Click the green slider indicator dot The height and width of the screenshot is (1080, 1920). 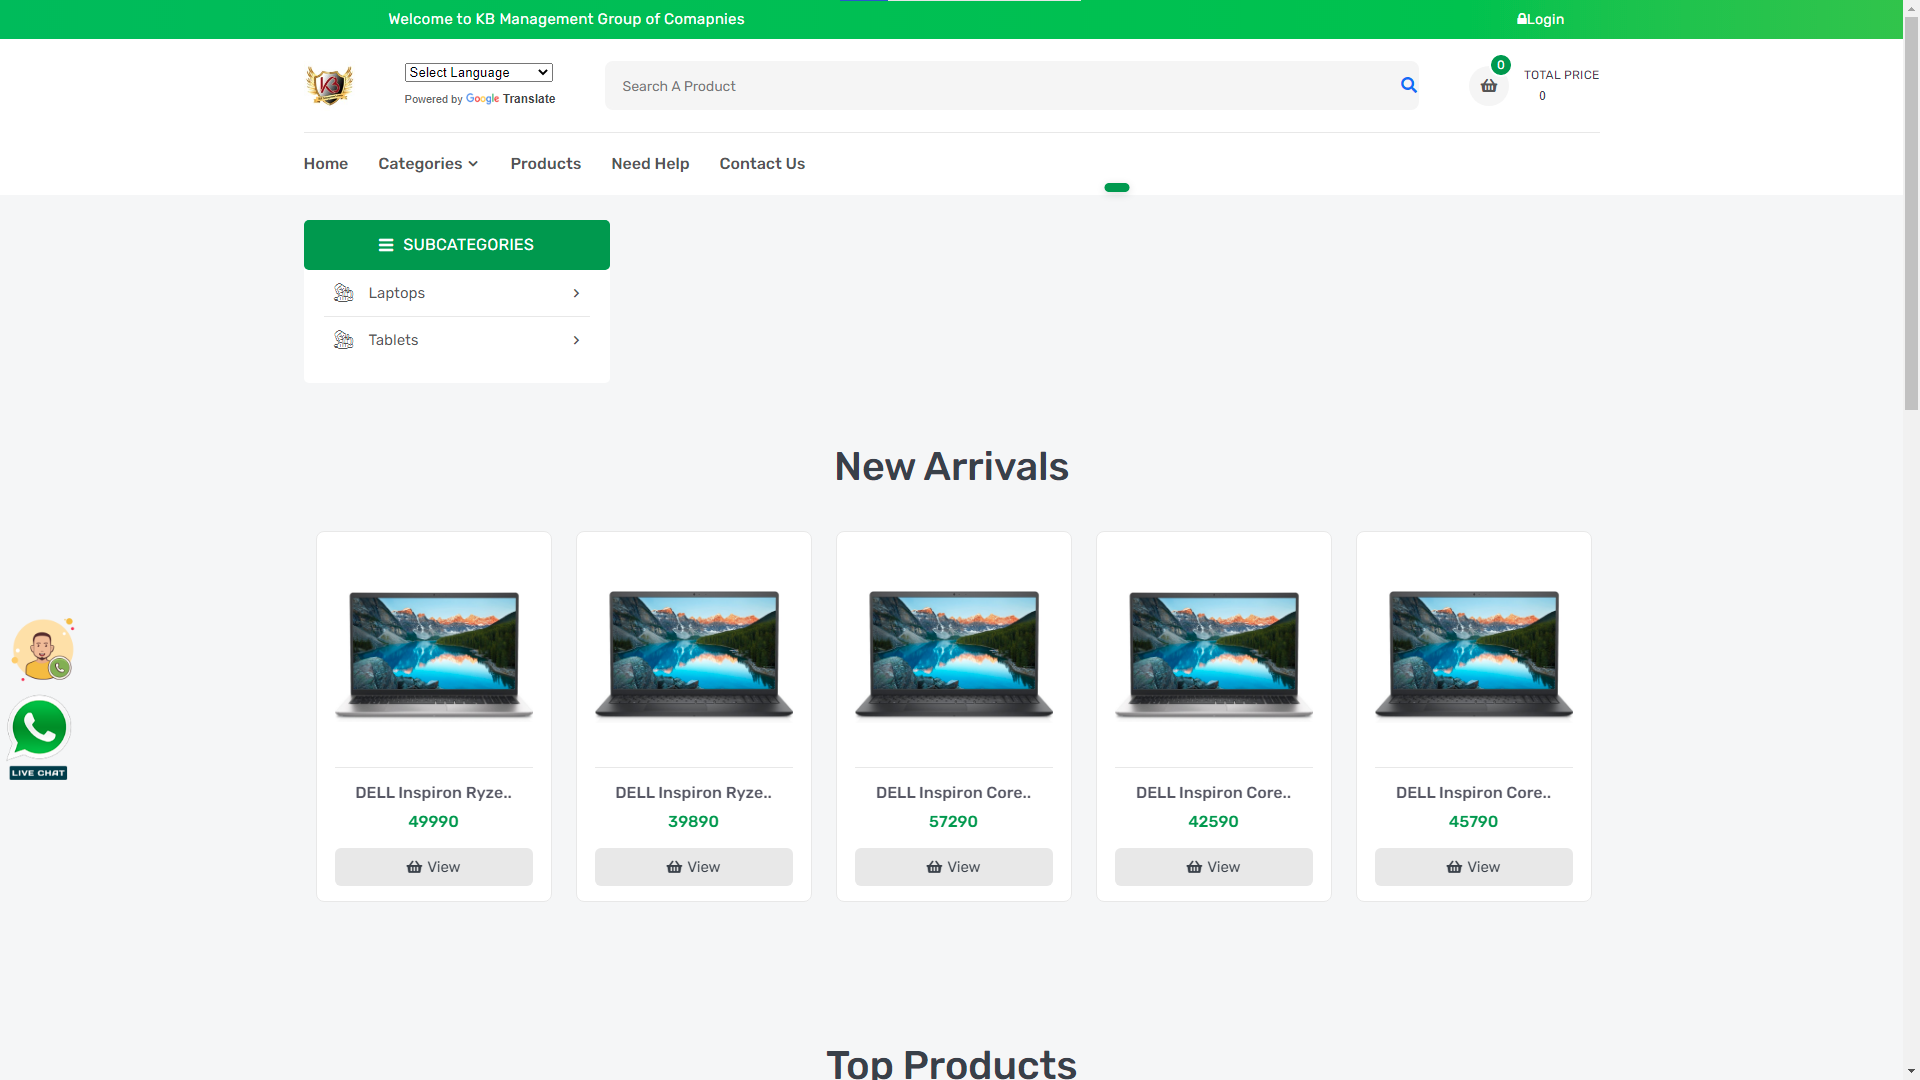tap(1117, 187)
